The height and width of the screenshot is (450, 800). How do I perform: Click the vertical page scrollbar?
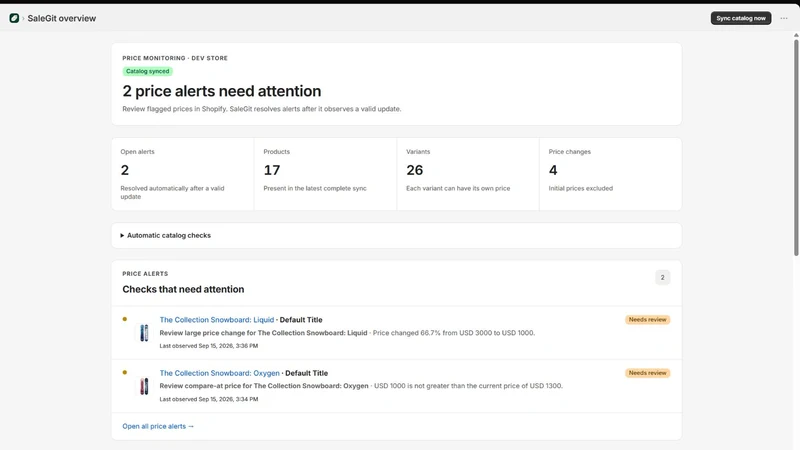(x=796, y=147)
